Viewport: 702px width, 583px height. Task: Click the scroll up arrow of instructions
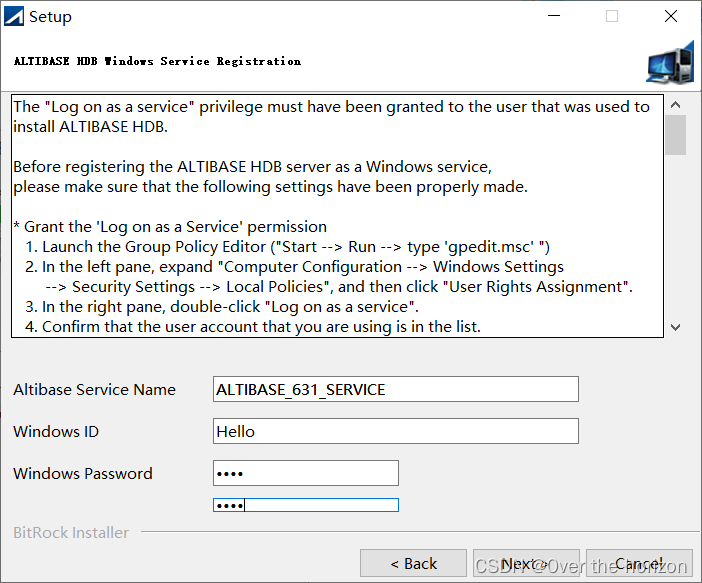click(x=676, y=105)
